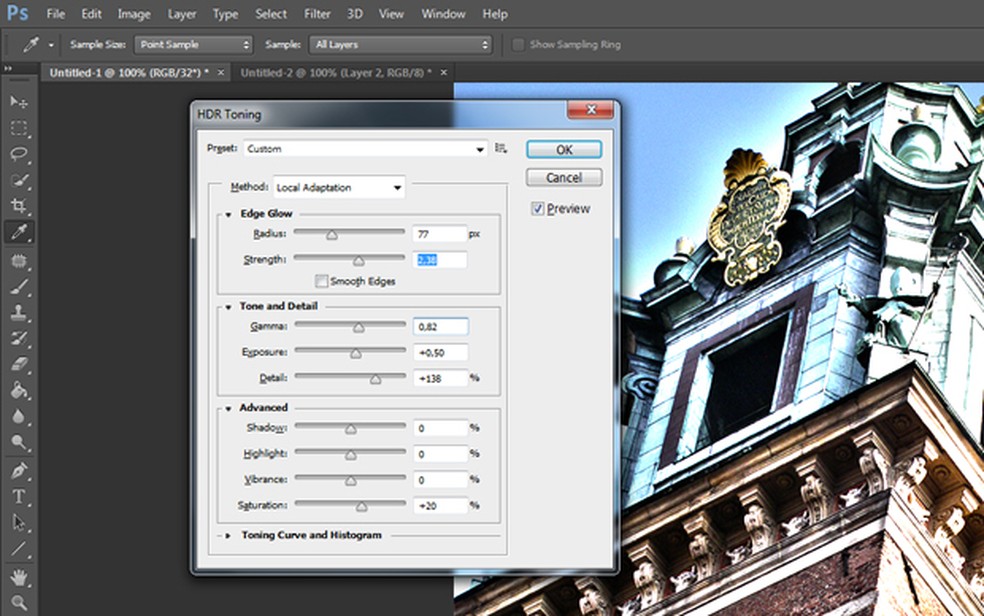984x616 pixels.
Task: Activate the Type tool
Action: 19,496
